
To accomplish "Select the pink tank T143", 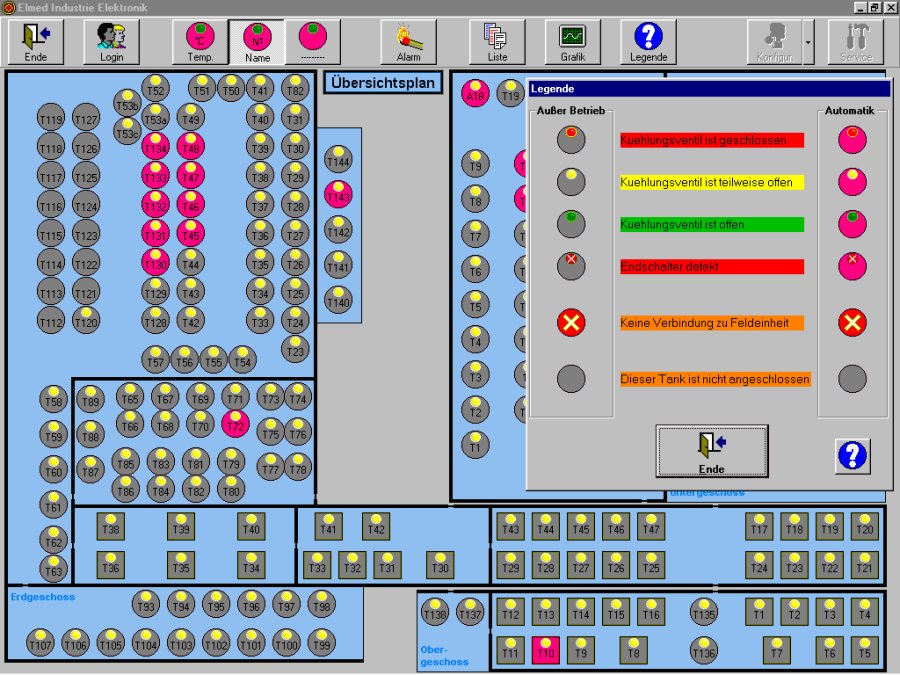I will pyautogui.click(x=339, y=196).
